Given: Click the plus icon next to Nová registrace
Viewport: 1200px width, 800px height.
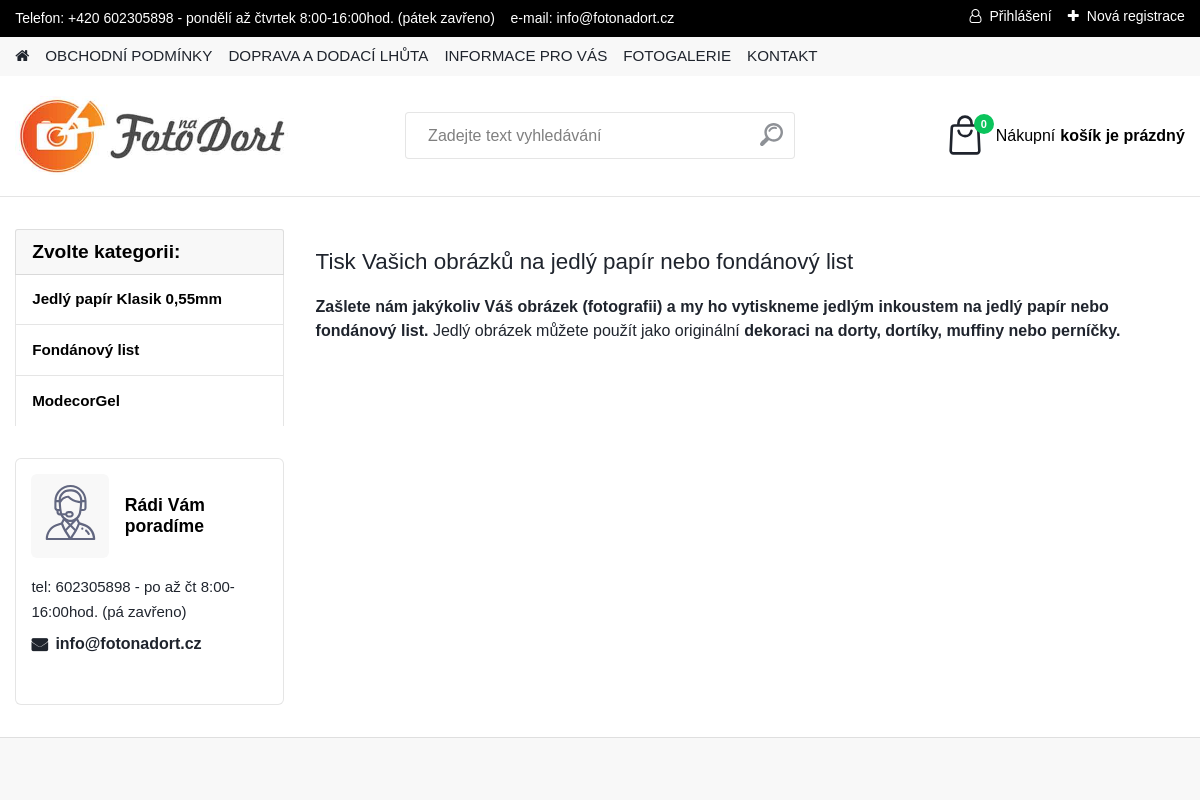Looking at the screenshot, I should tap(1073, 16).
